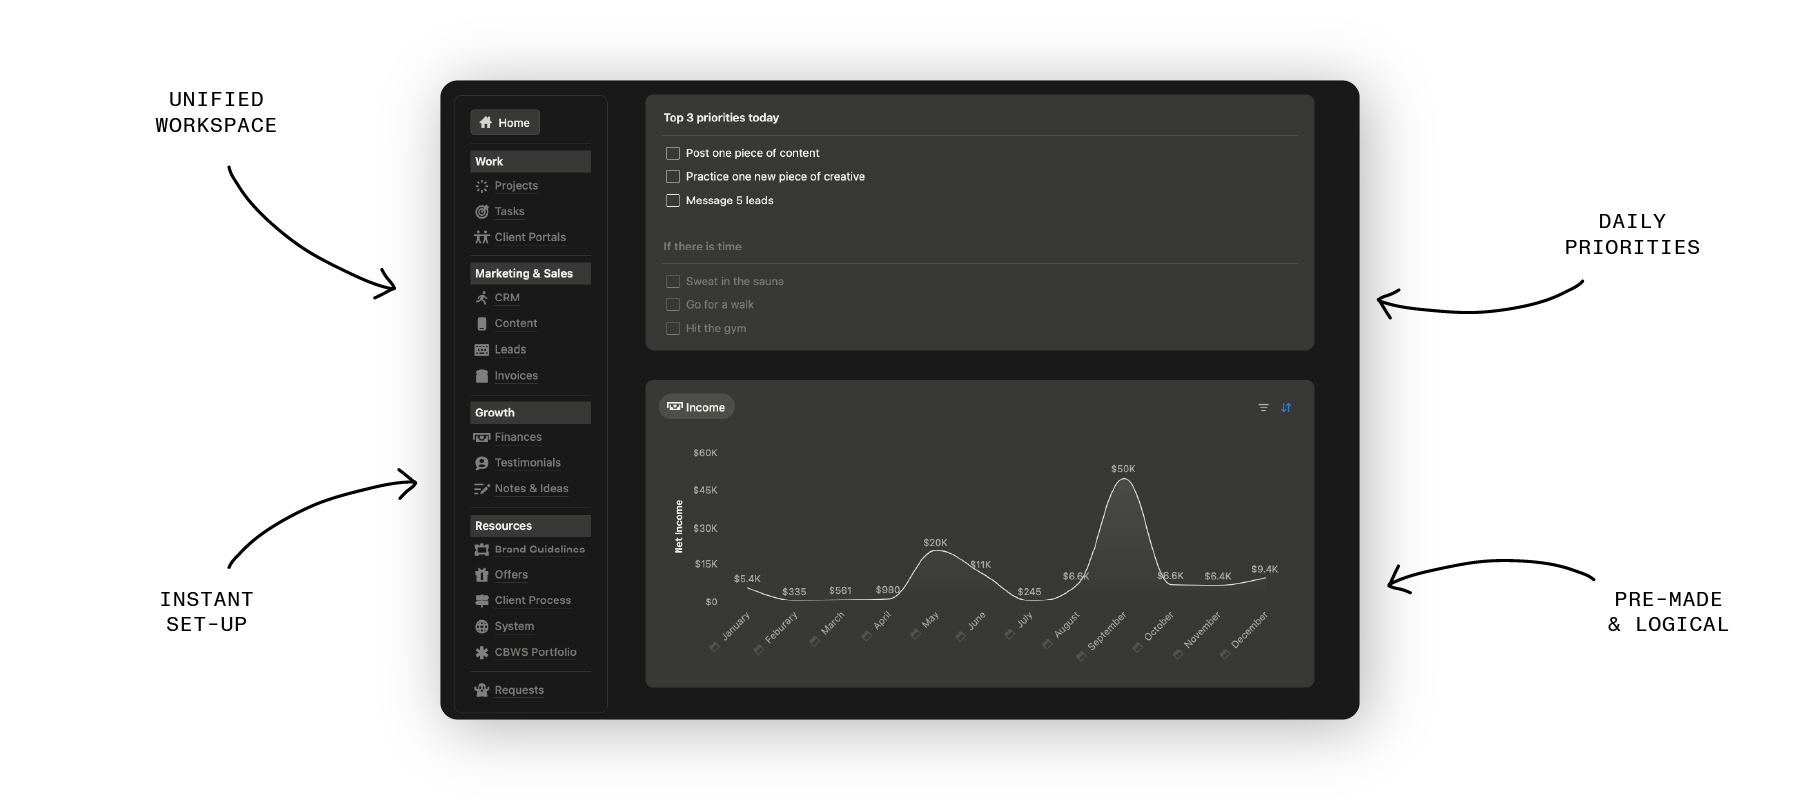Open Requests at the sidebar bottom

point(519,690)
